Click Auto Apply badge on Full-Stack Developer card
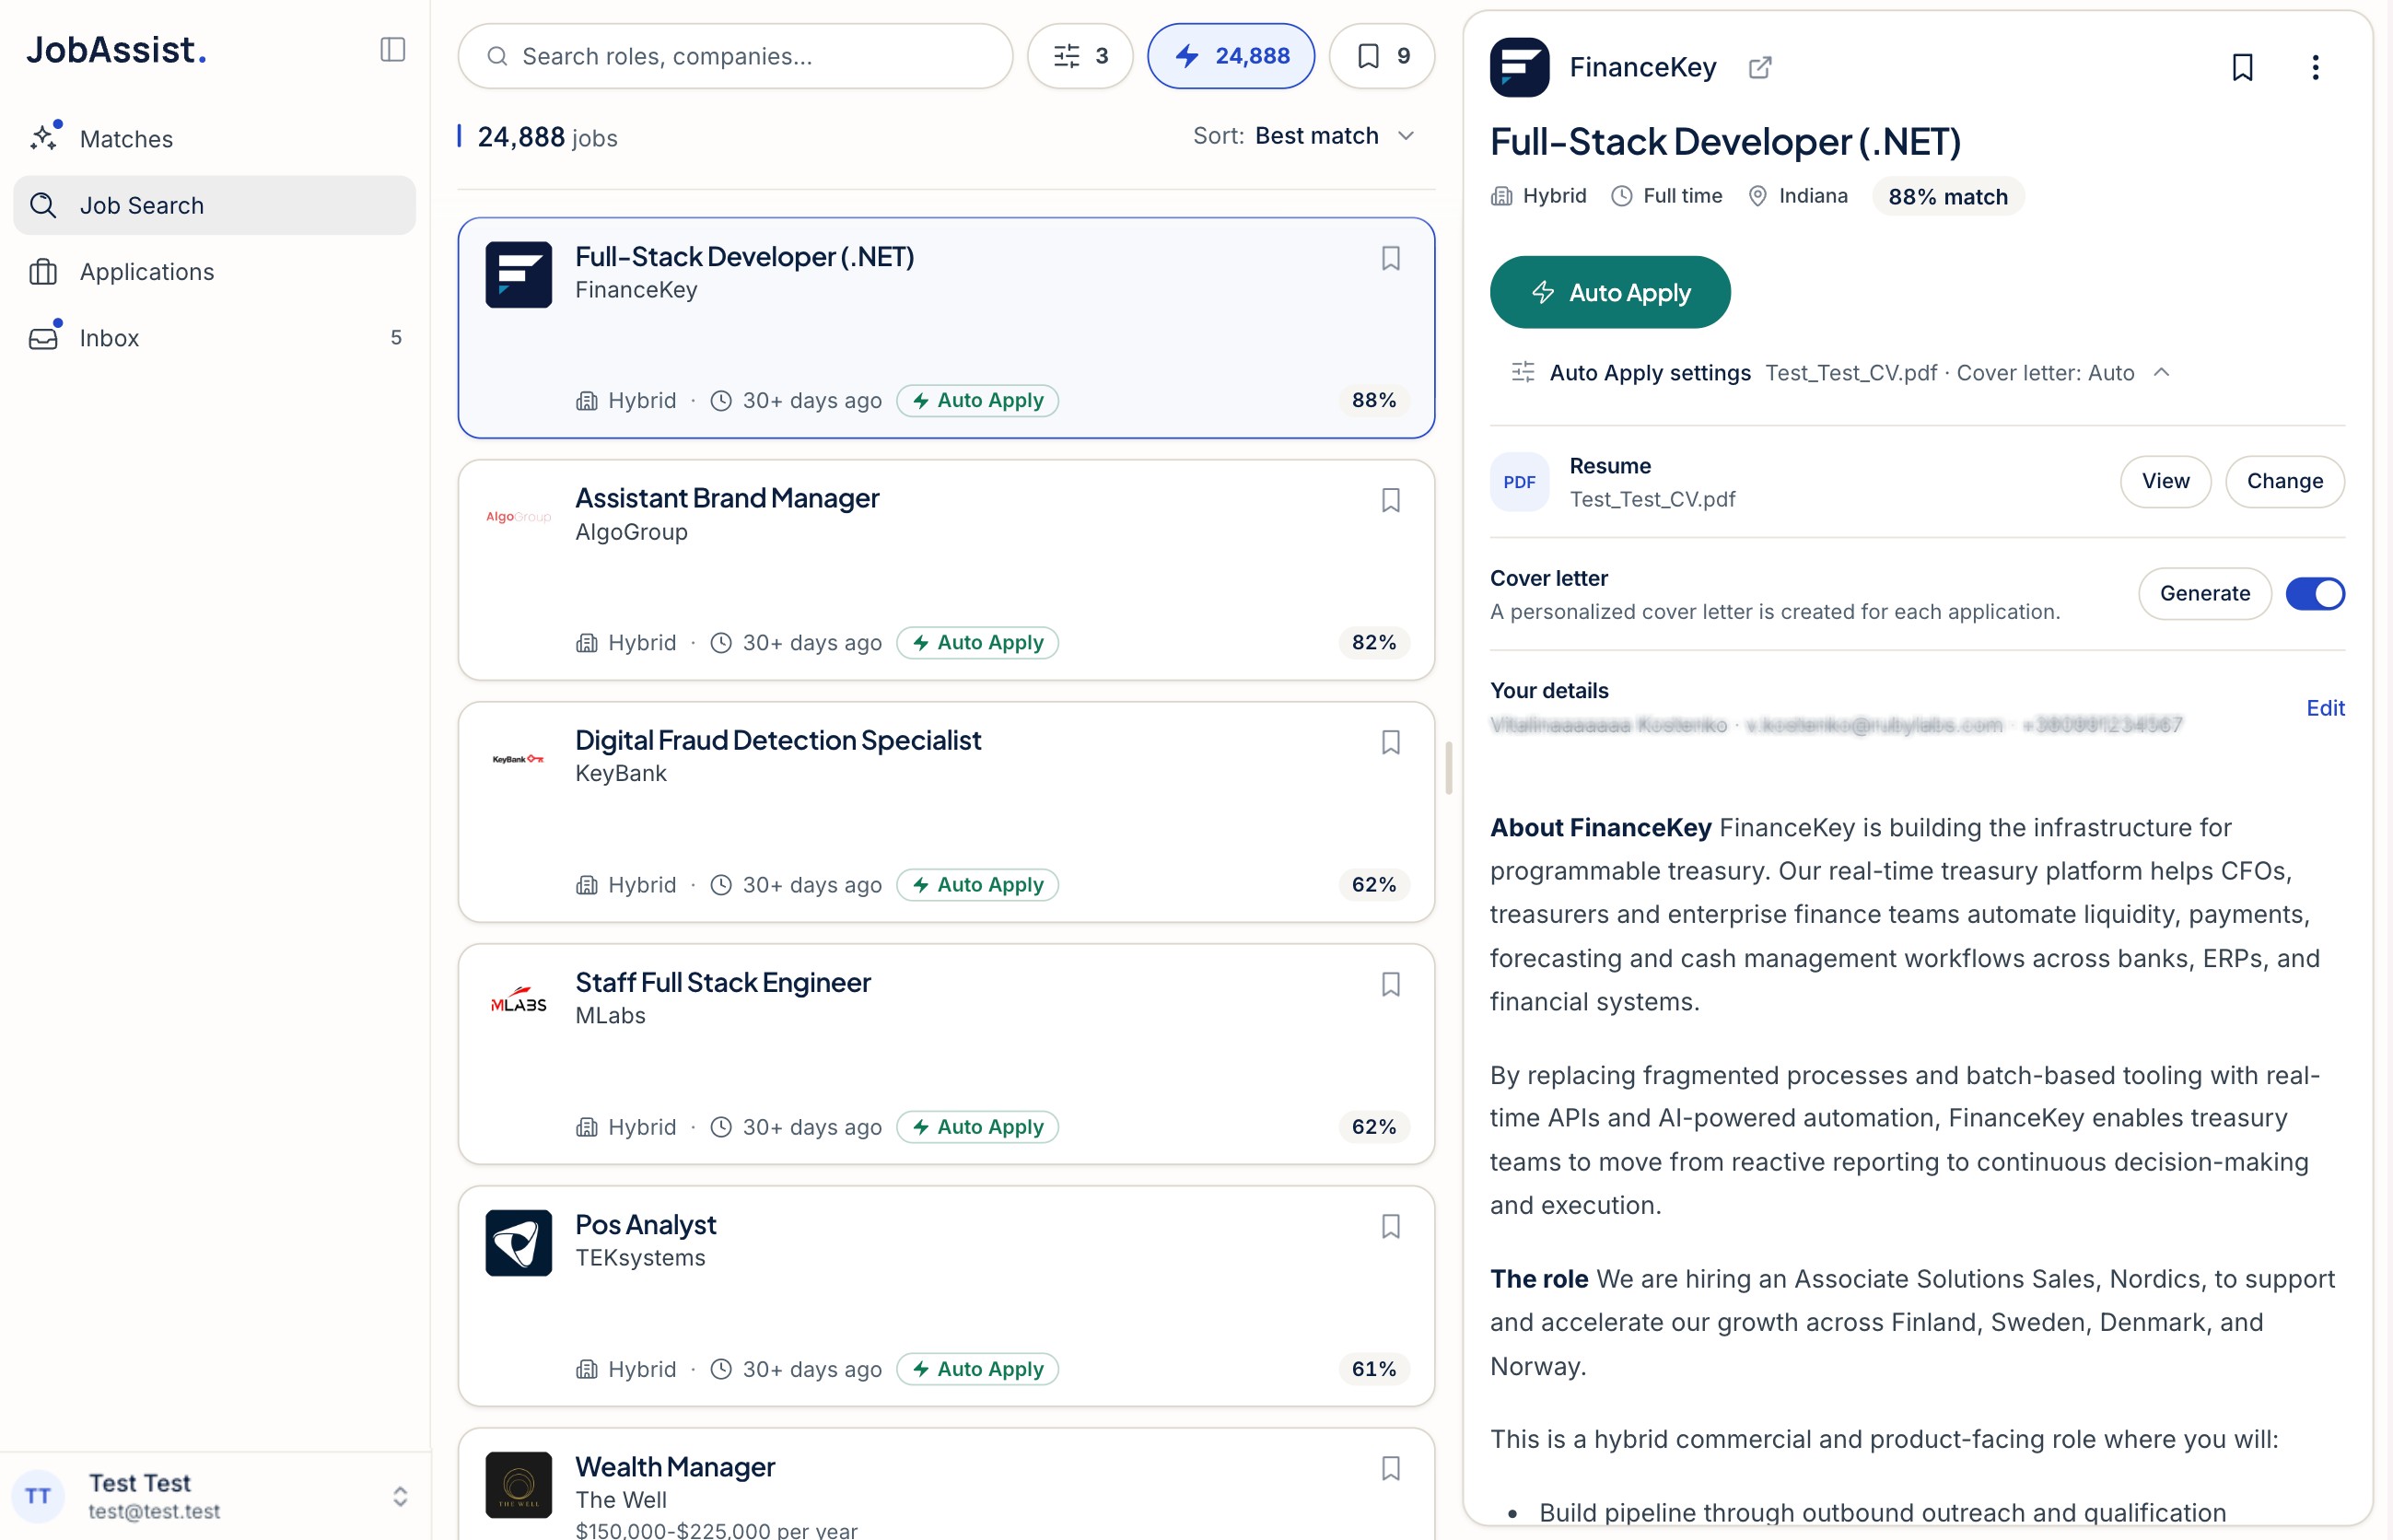Screen dimensions: 2393x1540 977,400
